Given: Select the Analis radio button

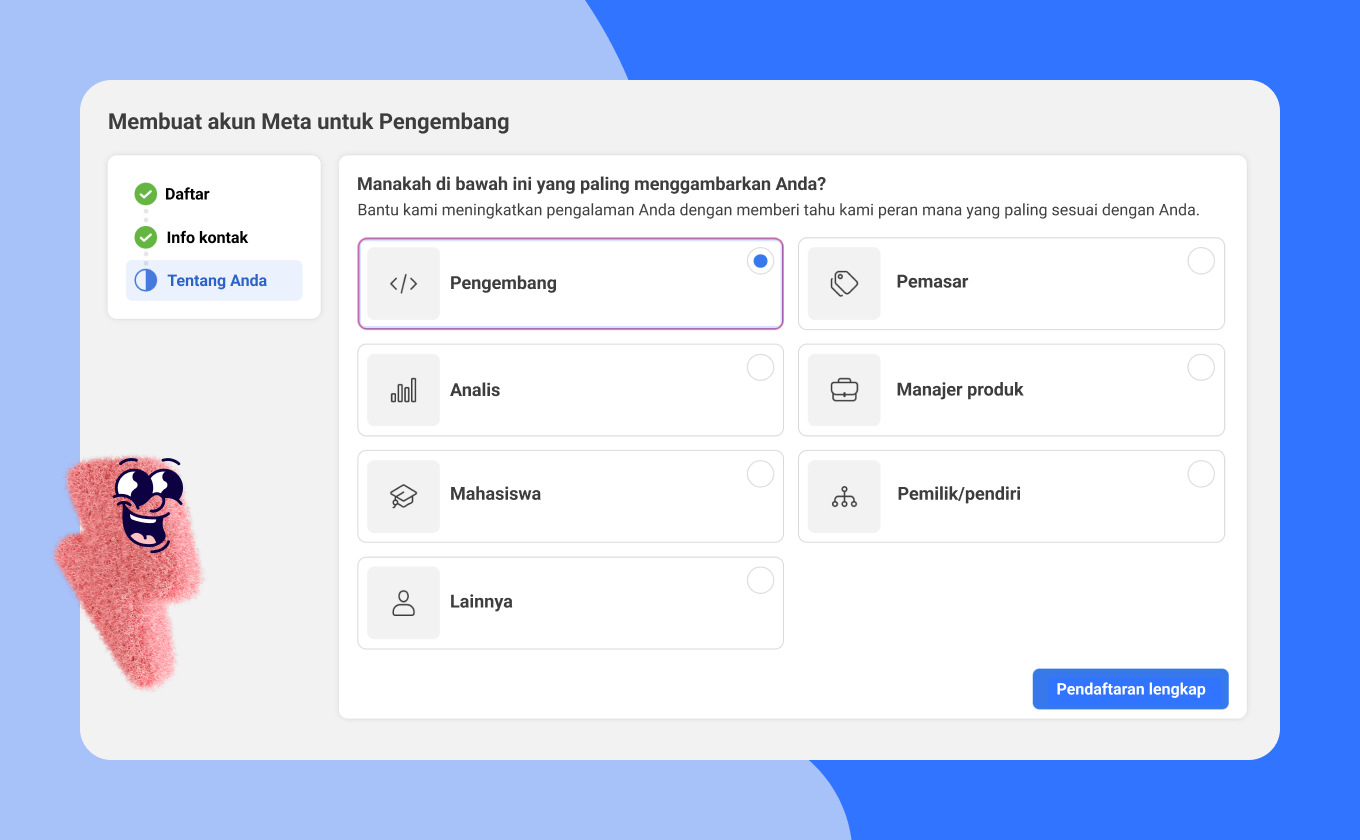Looking at the screenshot, I should [761, 367].
